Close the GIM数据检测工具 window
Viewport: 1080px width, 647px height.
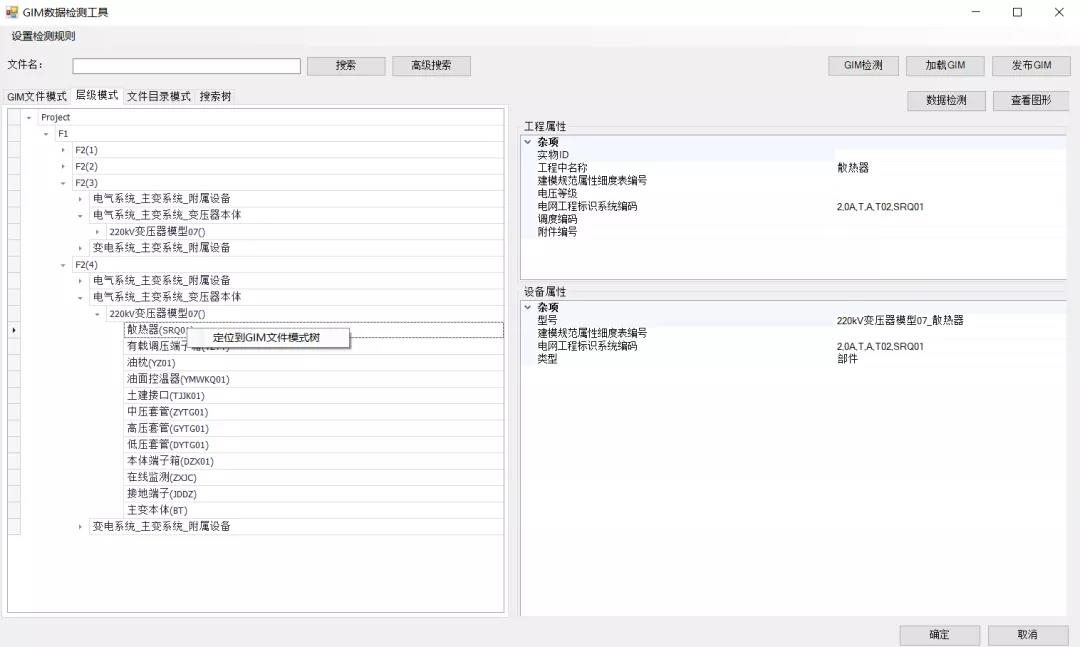tap(1059, 12)
